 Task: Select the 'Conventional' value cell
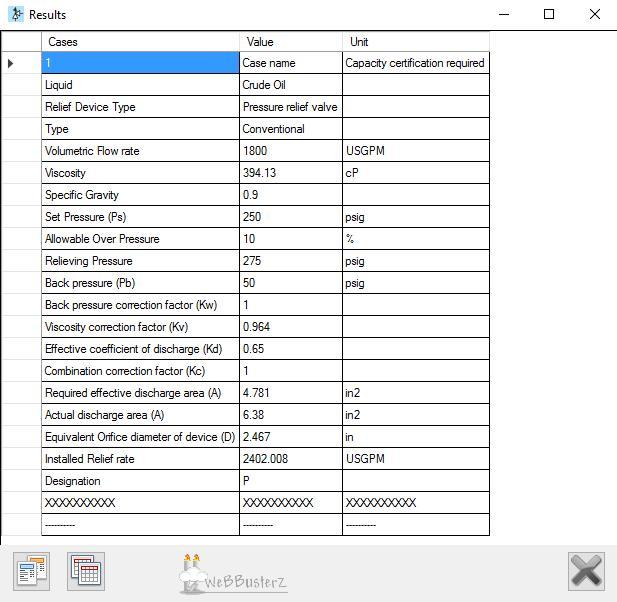pyautogui.click(x=291, y=129)
